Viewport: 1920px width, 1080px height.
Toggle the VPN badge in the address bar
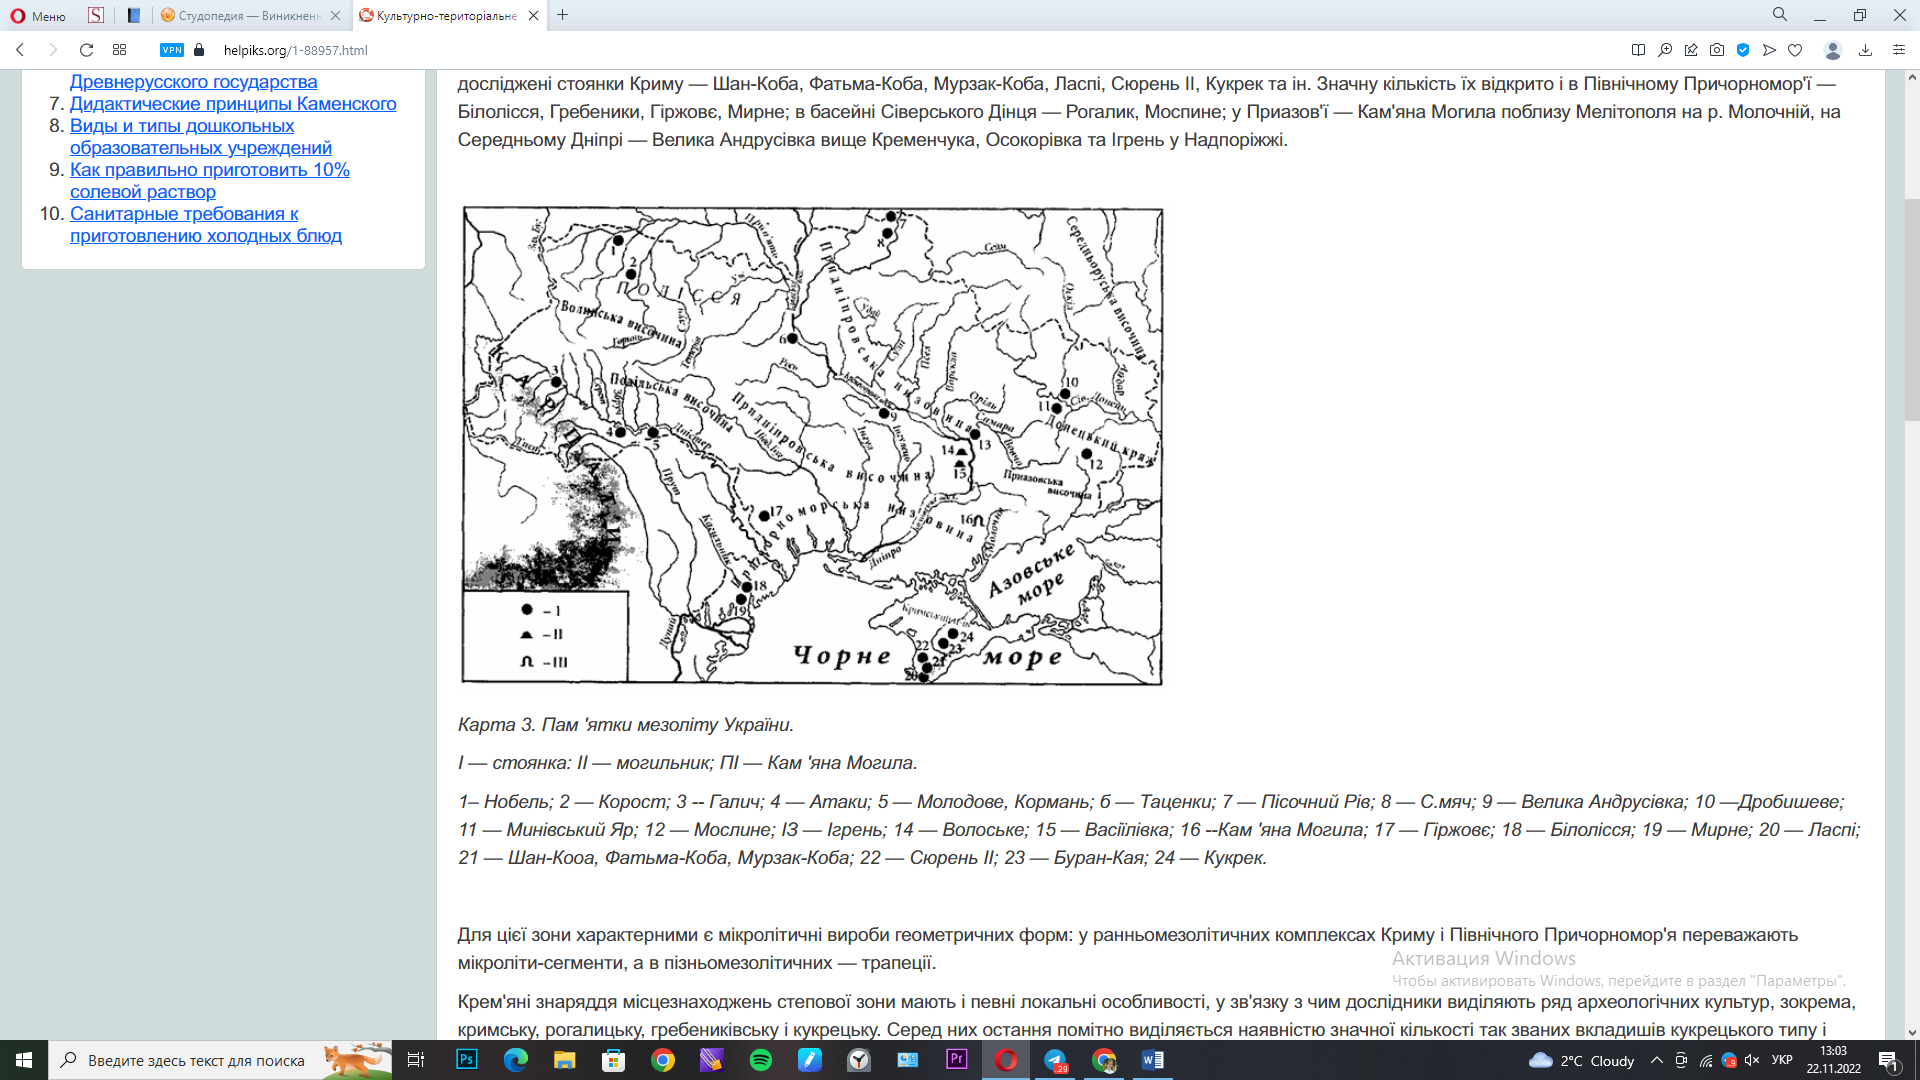pyautogui.click(x=172, y=50)
